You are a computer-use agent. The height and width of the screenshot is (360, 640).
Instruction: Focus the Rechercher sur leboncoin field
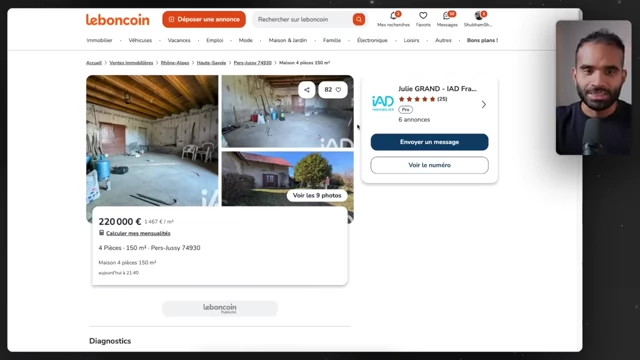[303, 19]
